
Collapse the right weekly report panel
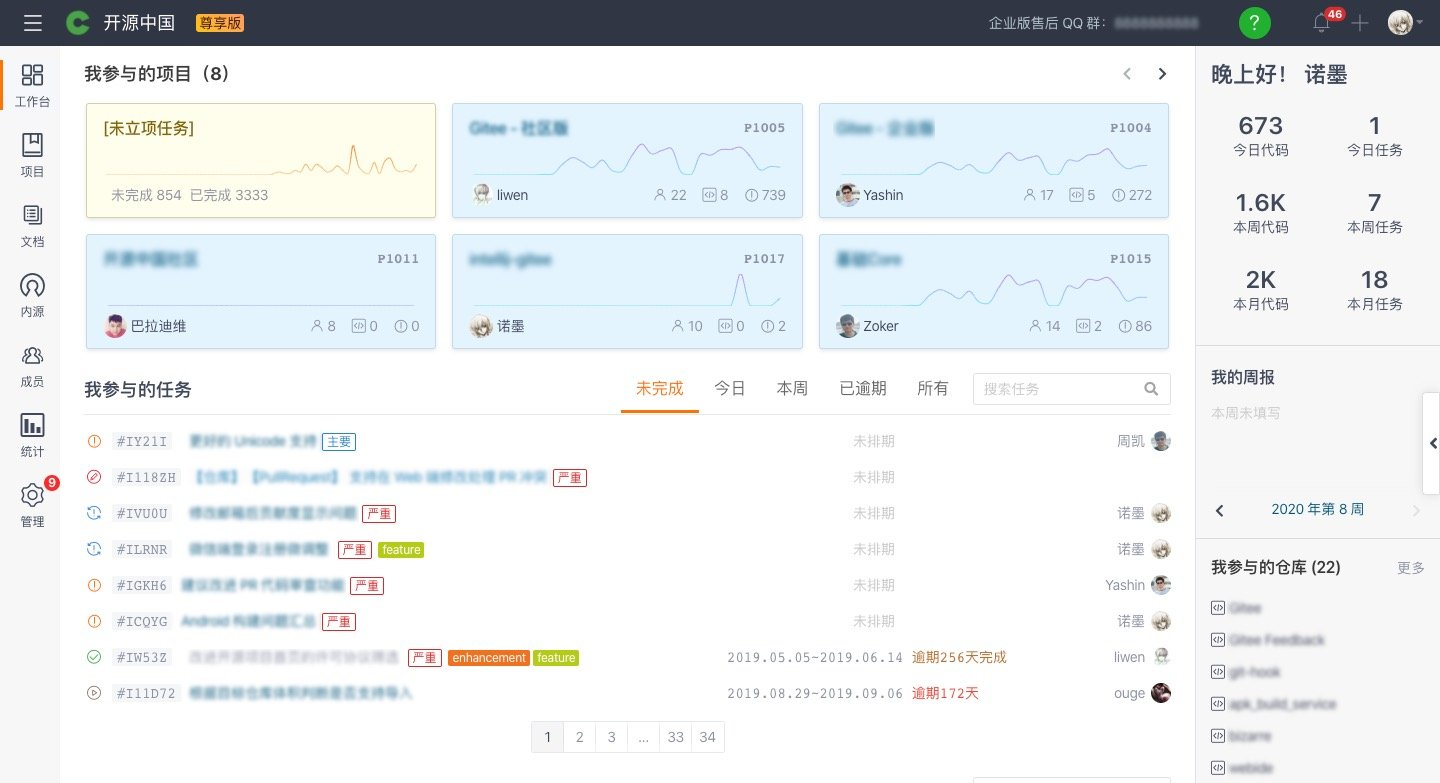[1432, 443]
